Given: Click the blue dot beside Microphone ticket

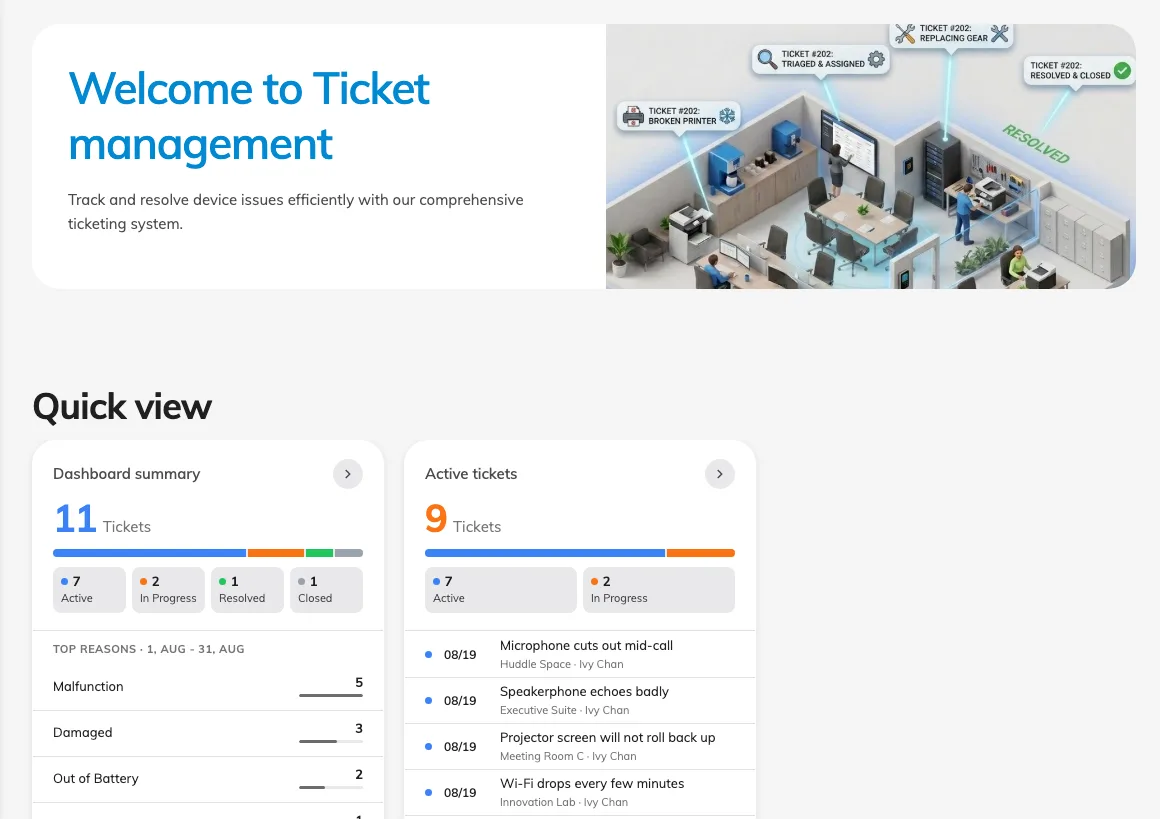Looking at the screenshot, I should [428, 655].
